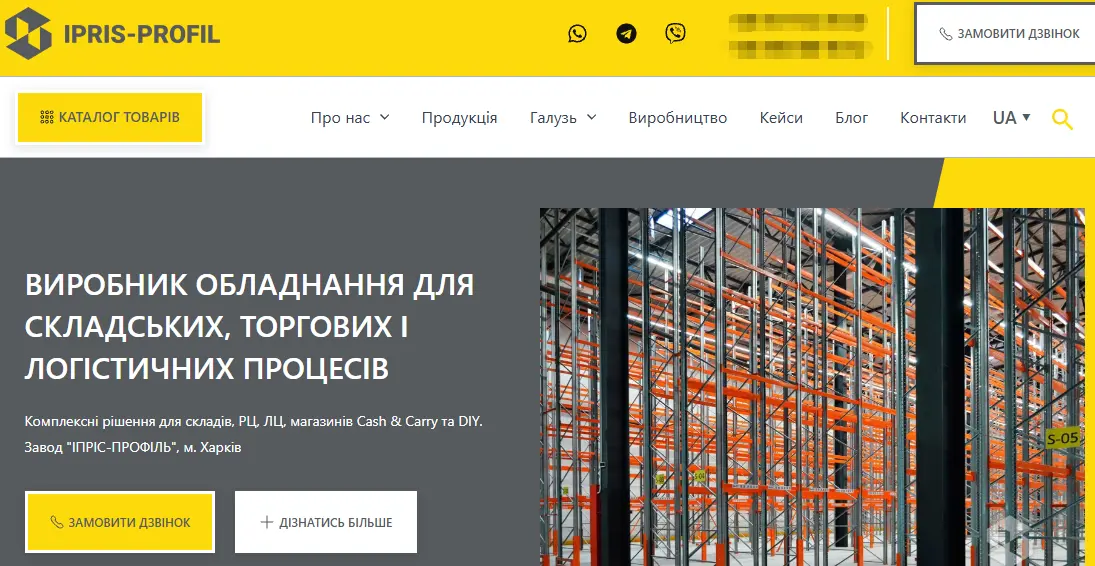Click the header 'Замовити дзвінок' button

pos(1005,34)
